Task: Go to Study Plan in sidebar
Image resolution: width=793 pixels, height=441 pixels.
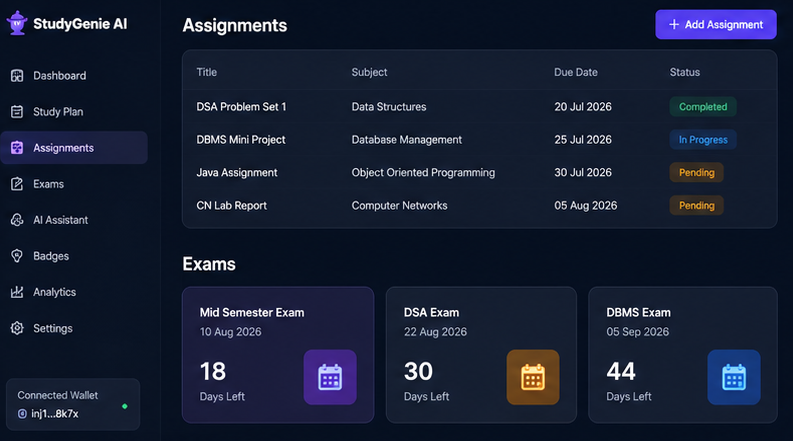Action: [x=74, y=112]
